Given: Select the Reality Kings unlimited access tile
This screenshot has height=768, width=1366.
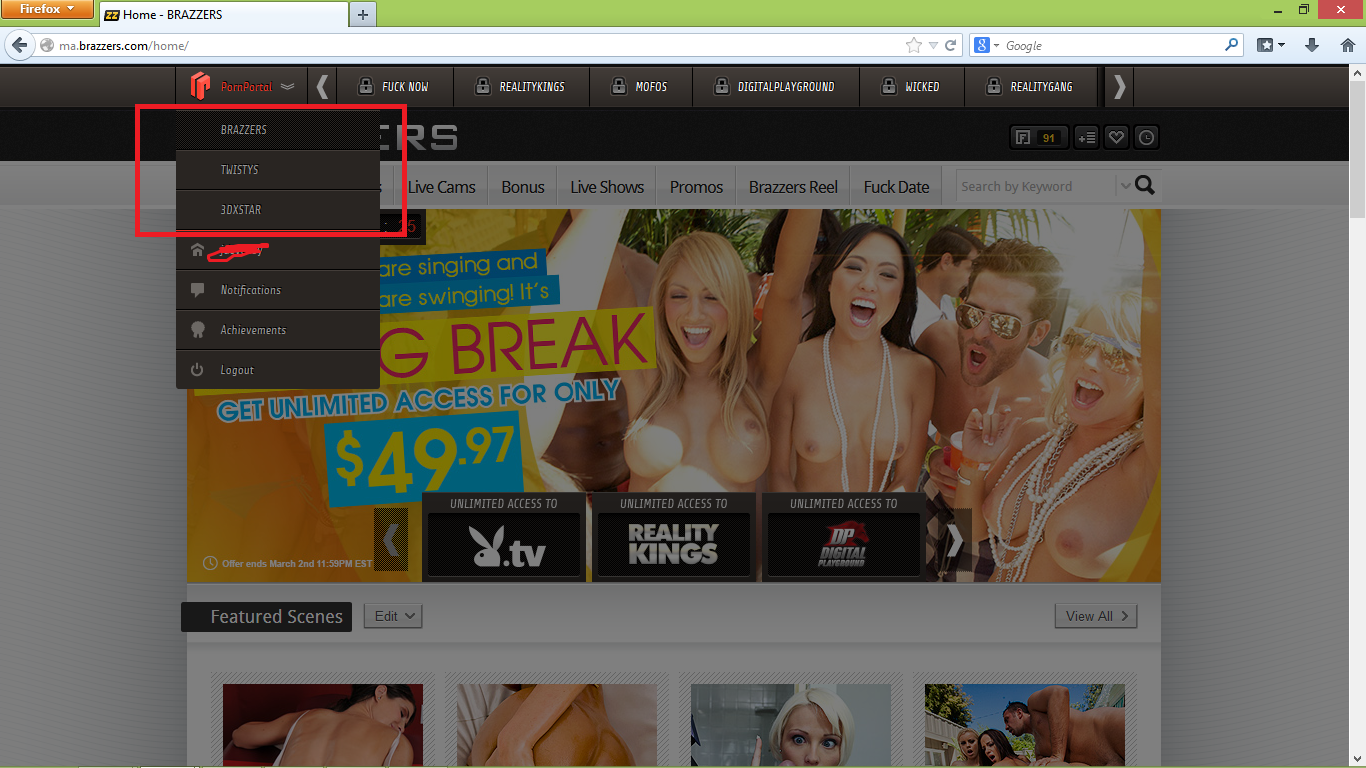Looking at the screenshot, I should (x=673, y=537).
